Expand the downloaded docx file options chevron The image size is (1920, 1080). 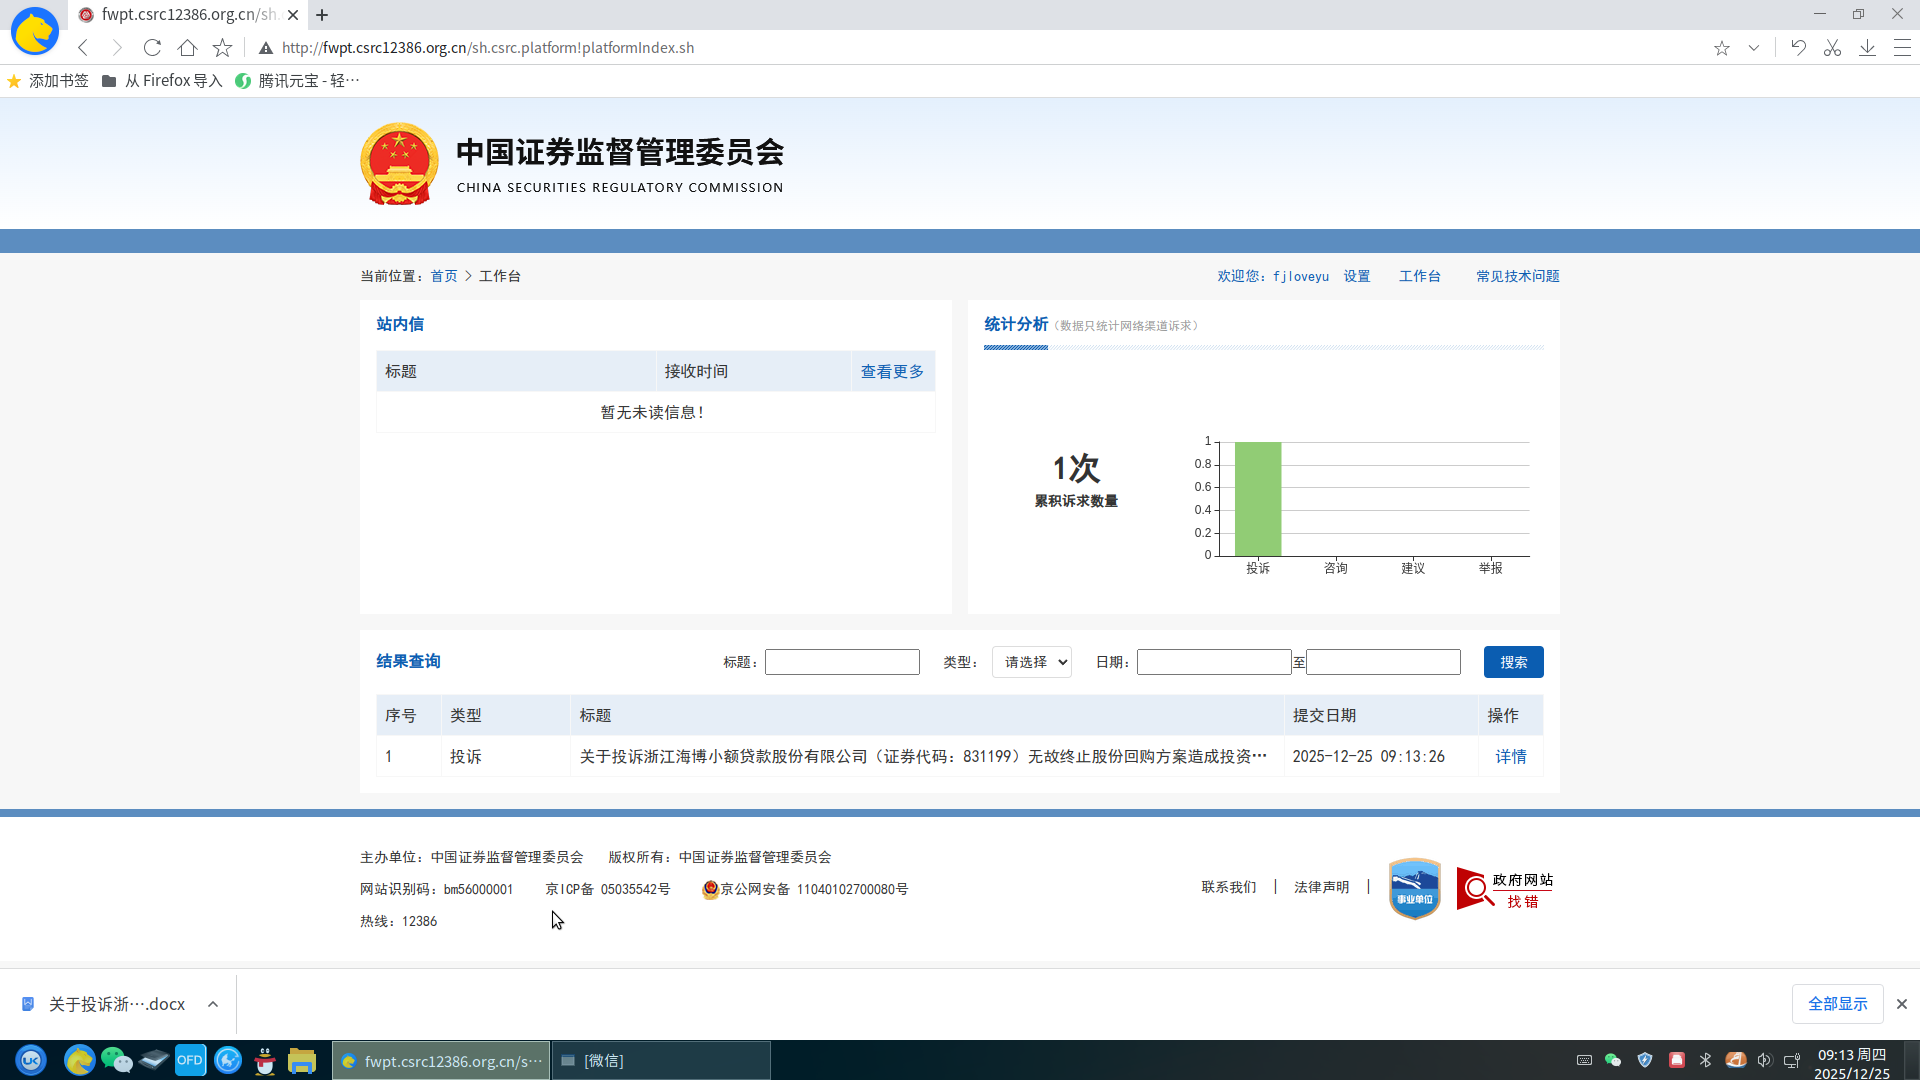click(213, 1004)
